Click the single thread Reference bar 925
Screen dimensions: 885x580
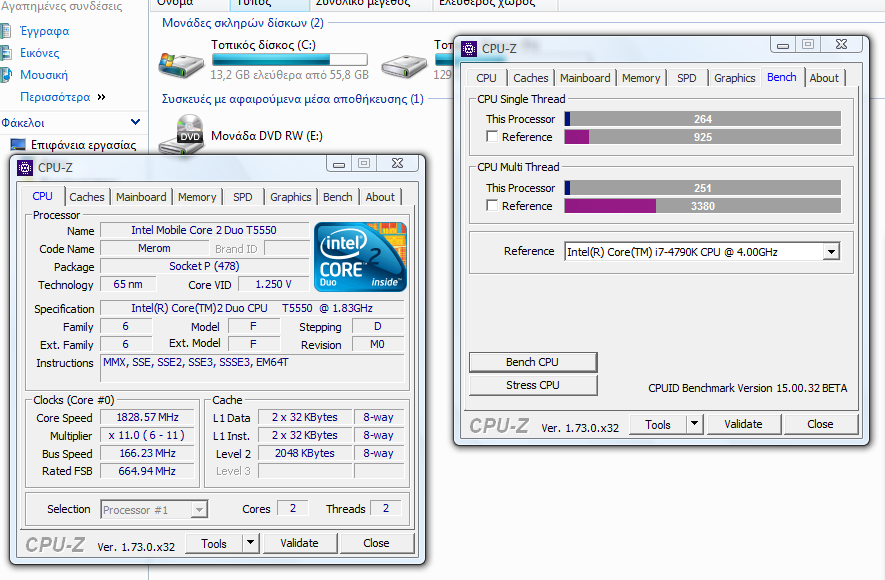703,137
